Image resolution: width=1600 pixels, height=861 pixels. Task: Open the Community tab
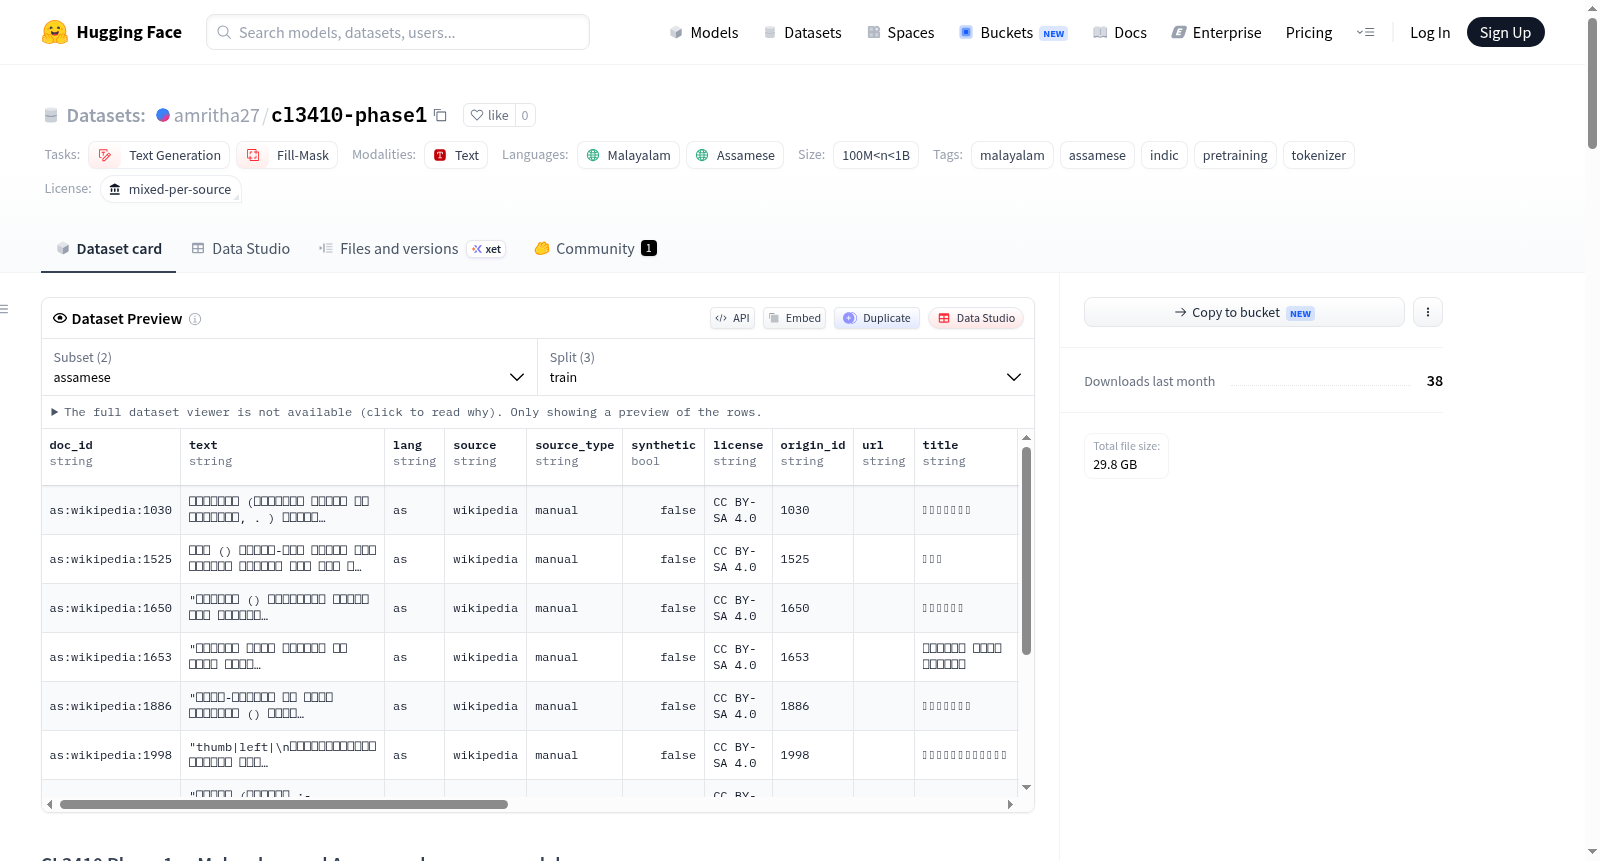click(595, 249)
